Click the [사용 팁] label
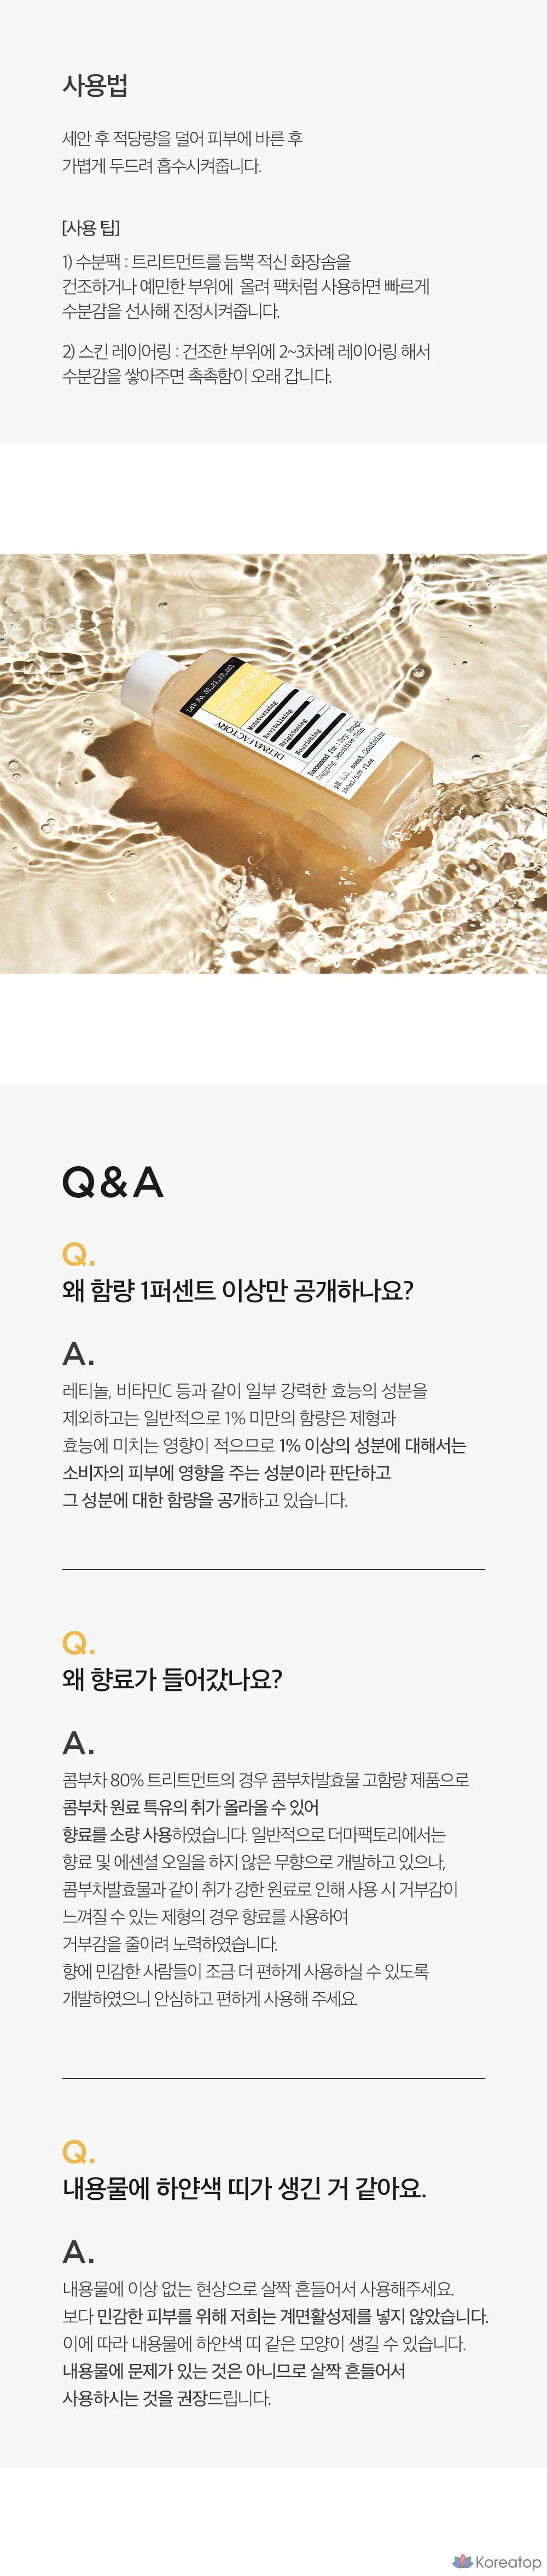This screenshot has width=547, height=2576. click(90, 228)
